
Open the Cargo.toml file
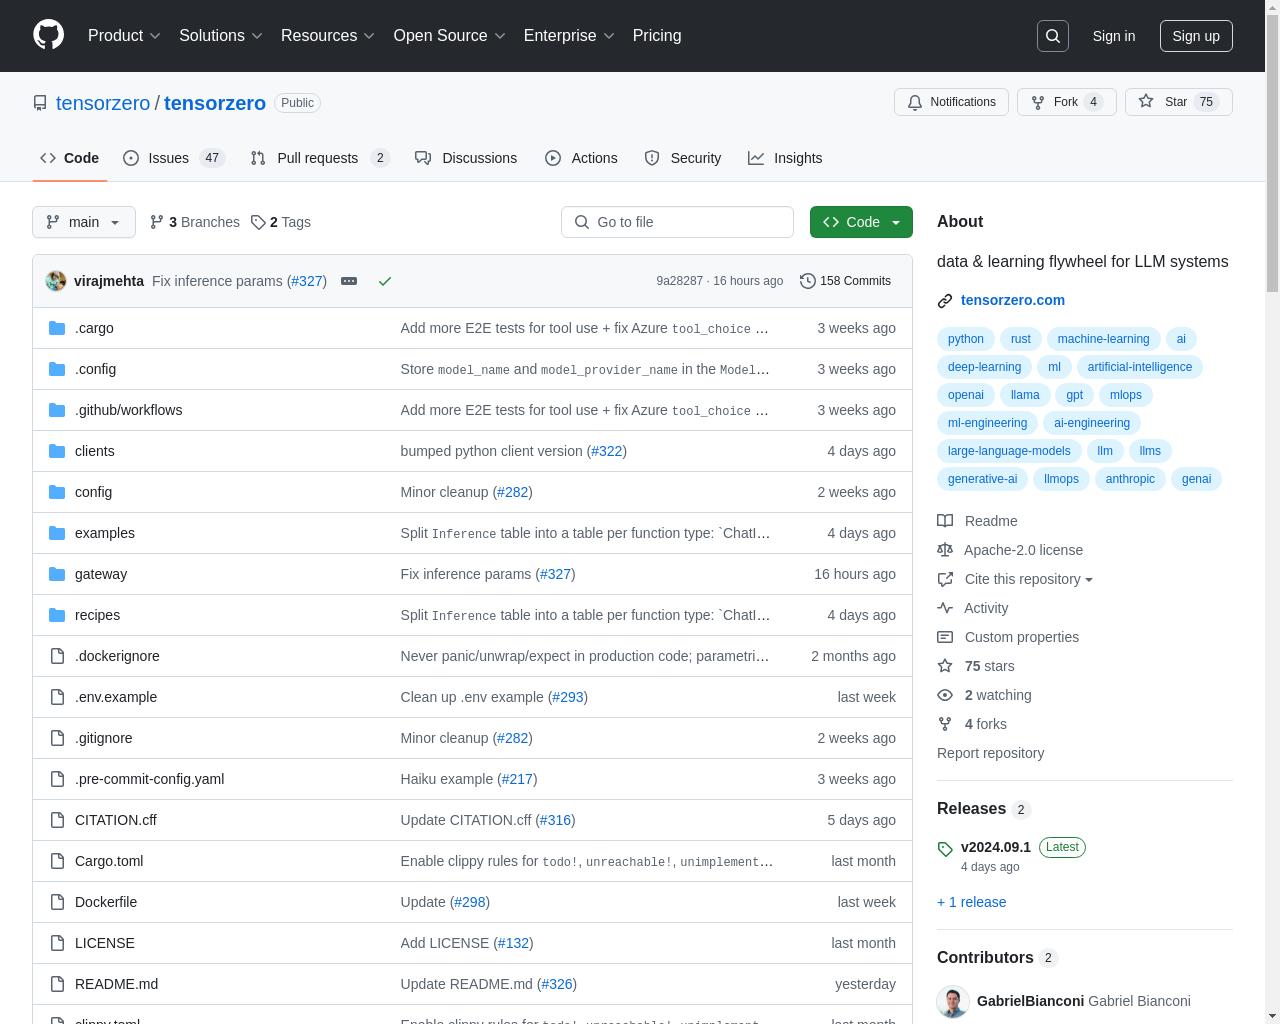(109, 861)
